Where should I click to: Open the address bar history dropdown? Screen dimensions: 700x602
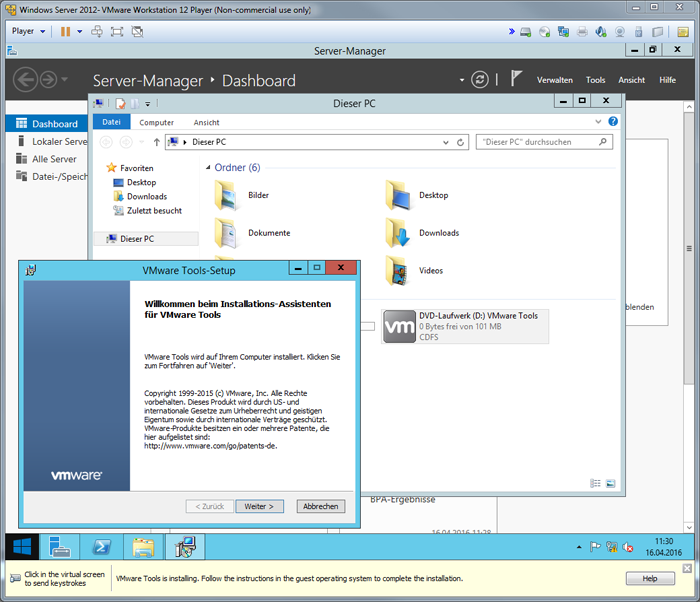click(x=446, y=142)
